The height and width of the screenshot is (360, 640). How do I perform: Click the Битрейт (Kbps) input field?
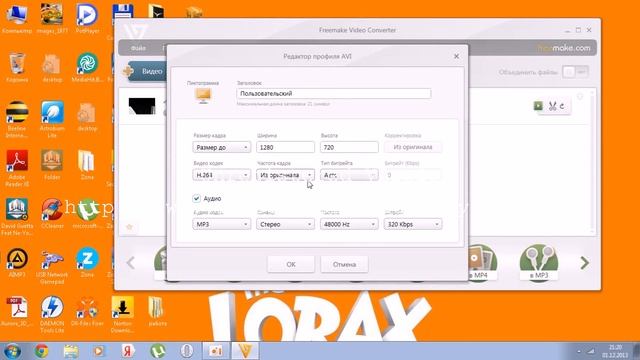click(413, 175)
